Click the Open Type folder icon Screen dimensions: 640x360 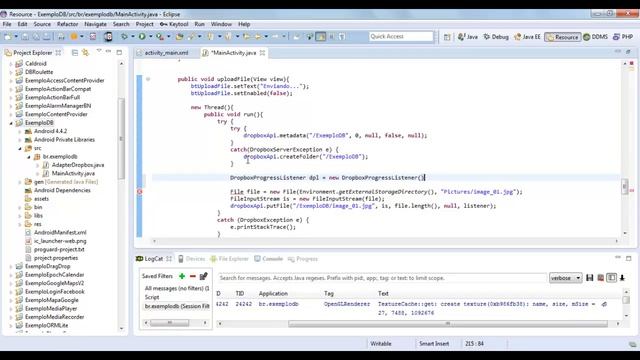click(180, 37)
